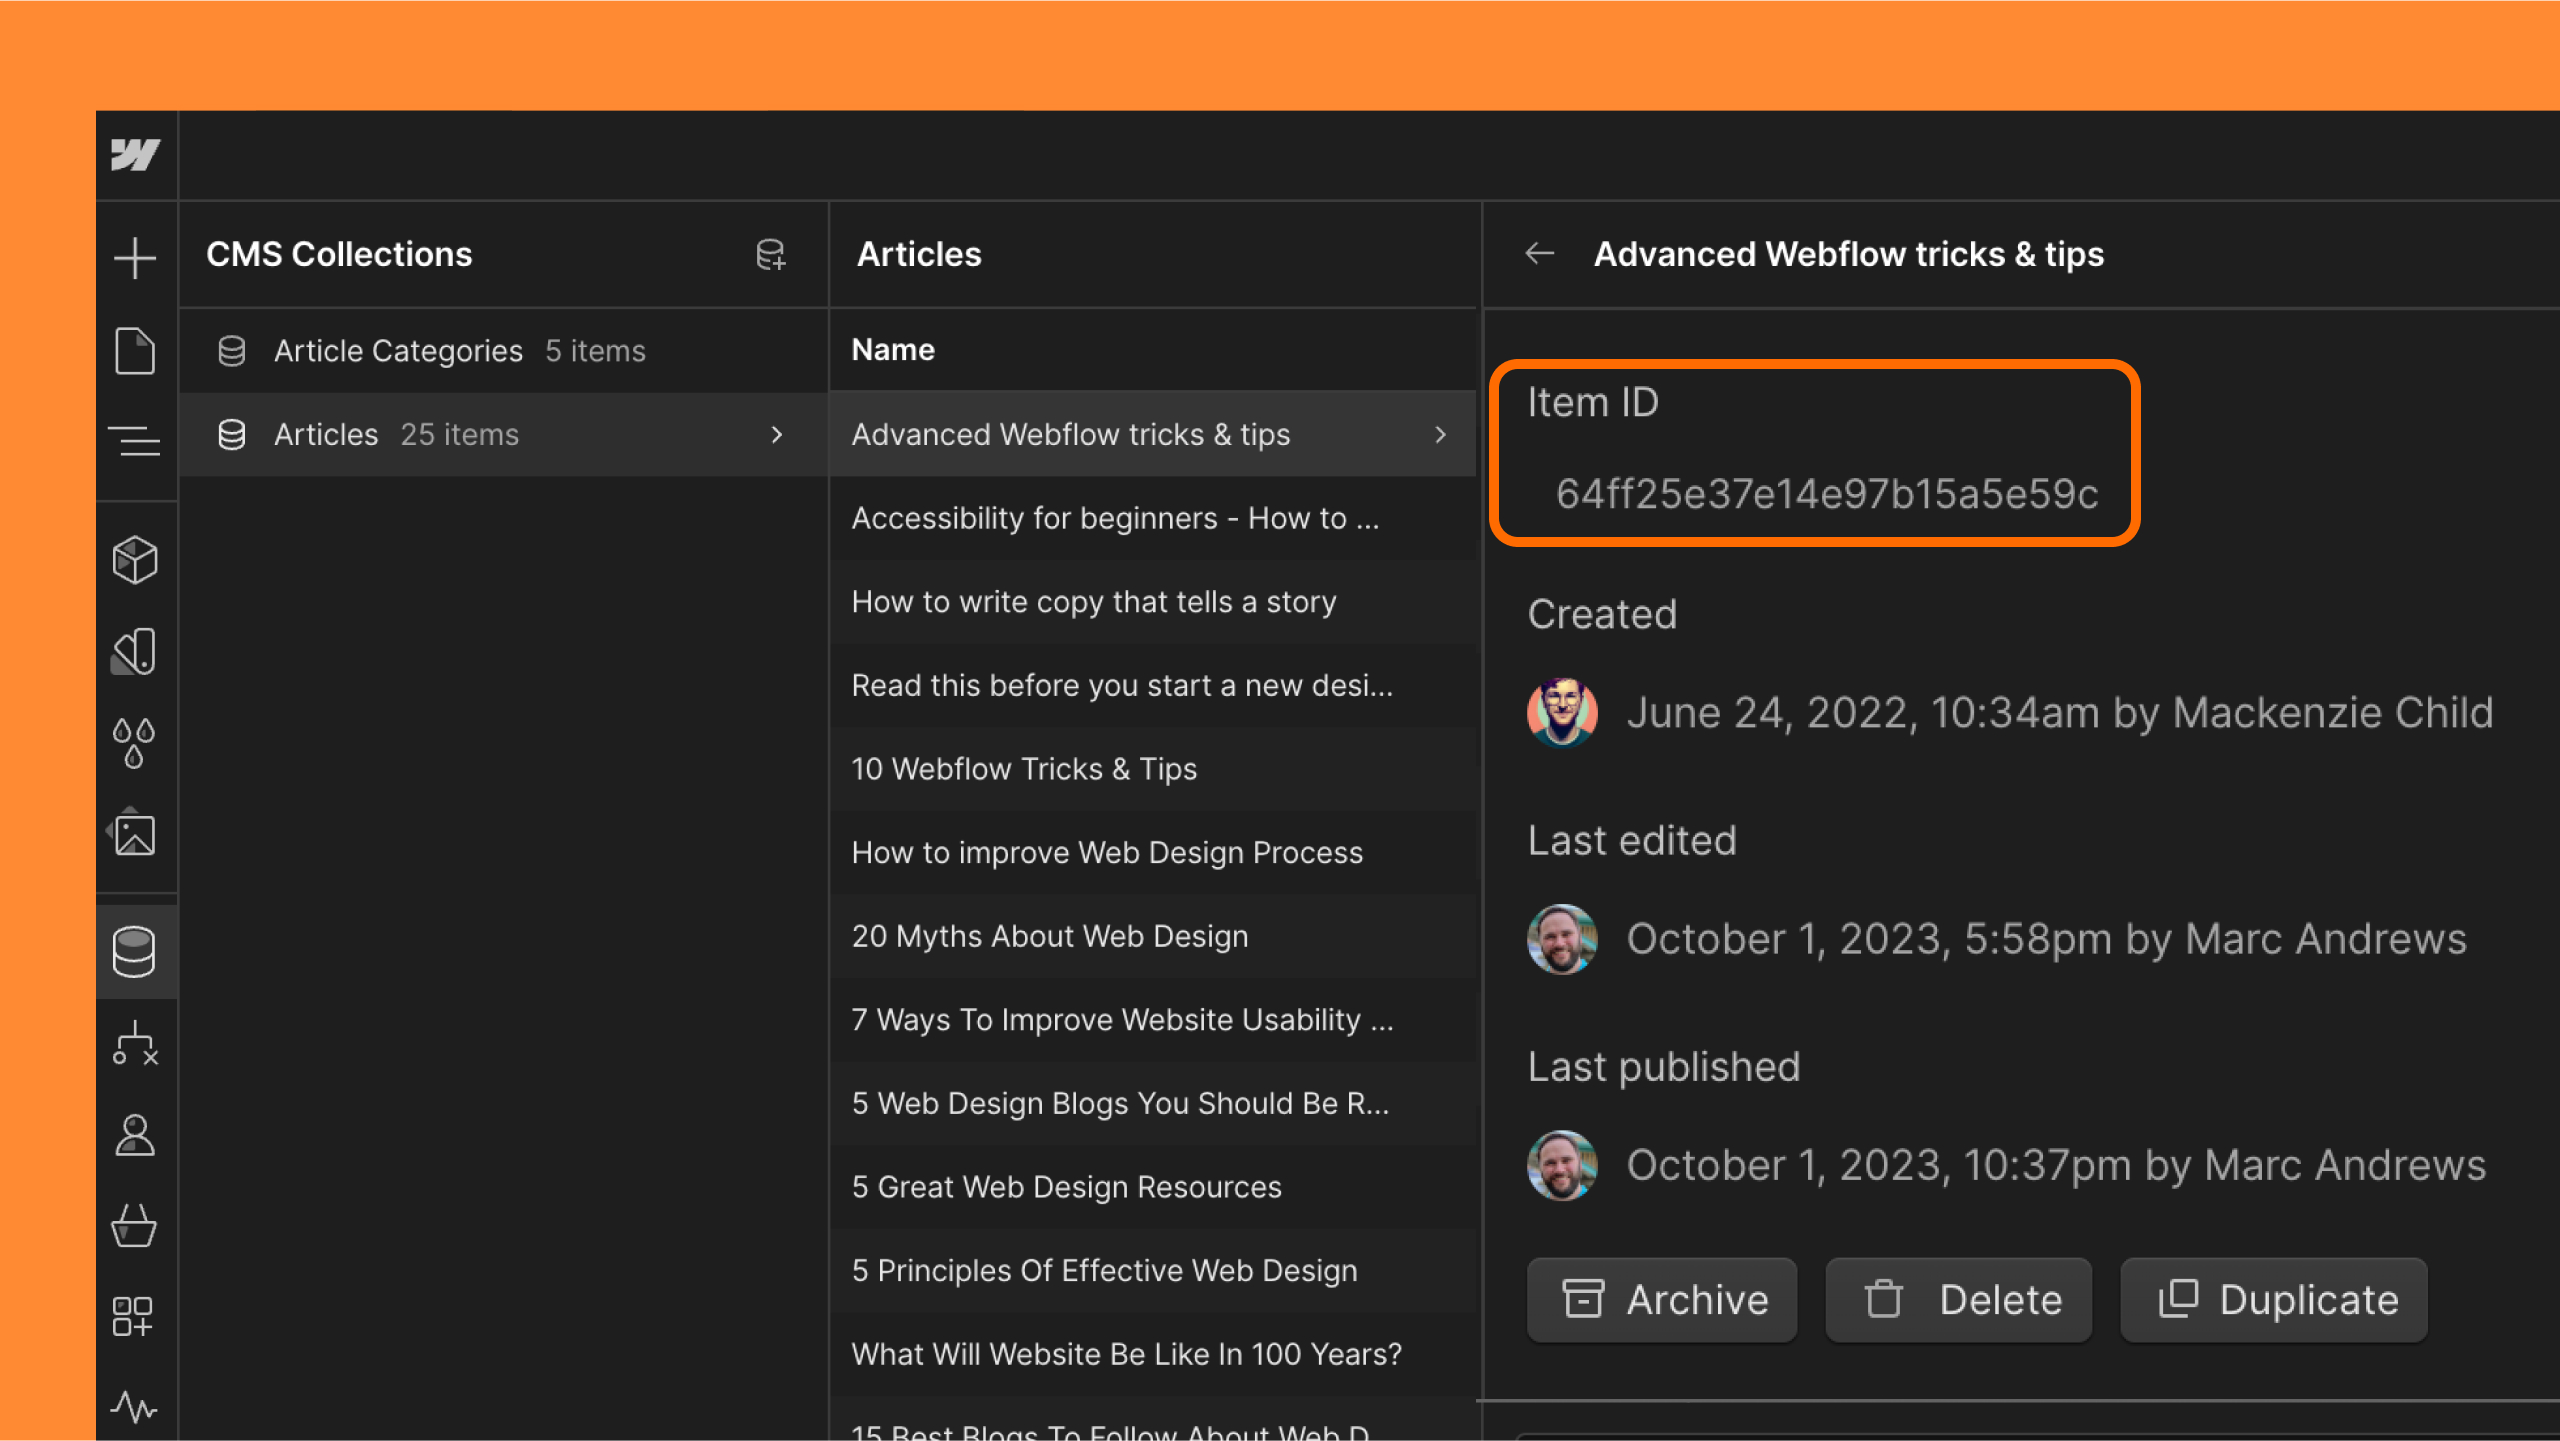This screenshot has height=1441, width=2560.
Task: Open the Apps grid icon
Action: 133,1316
